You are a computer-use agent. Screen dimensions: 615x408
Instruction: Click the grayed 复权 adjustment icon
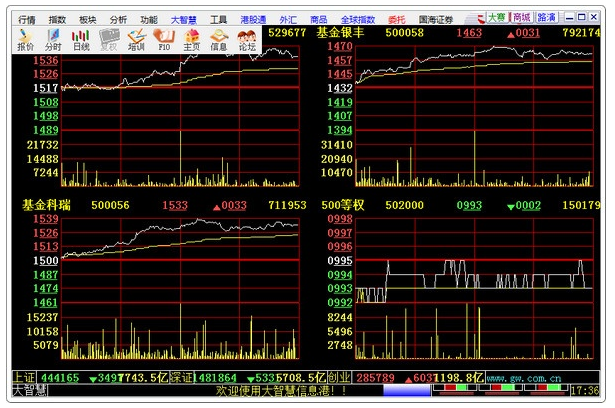pos(109,40)
